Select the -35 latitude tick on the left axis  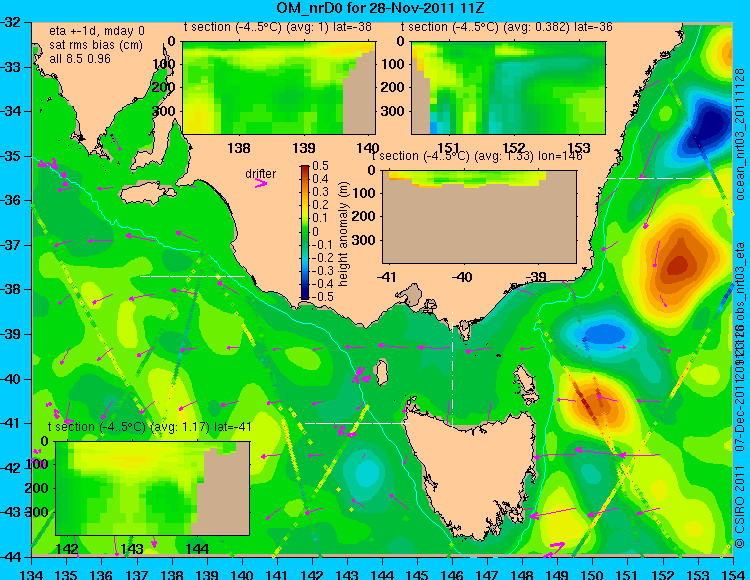click(12, 156)
